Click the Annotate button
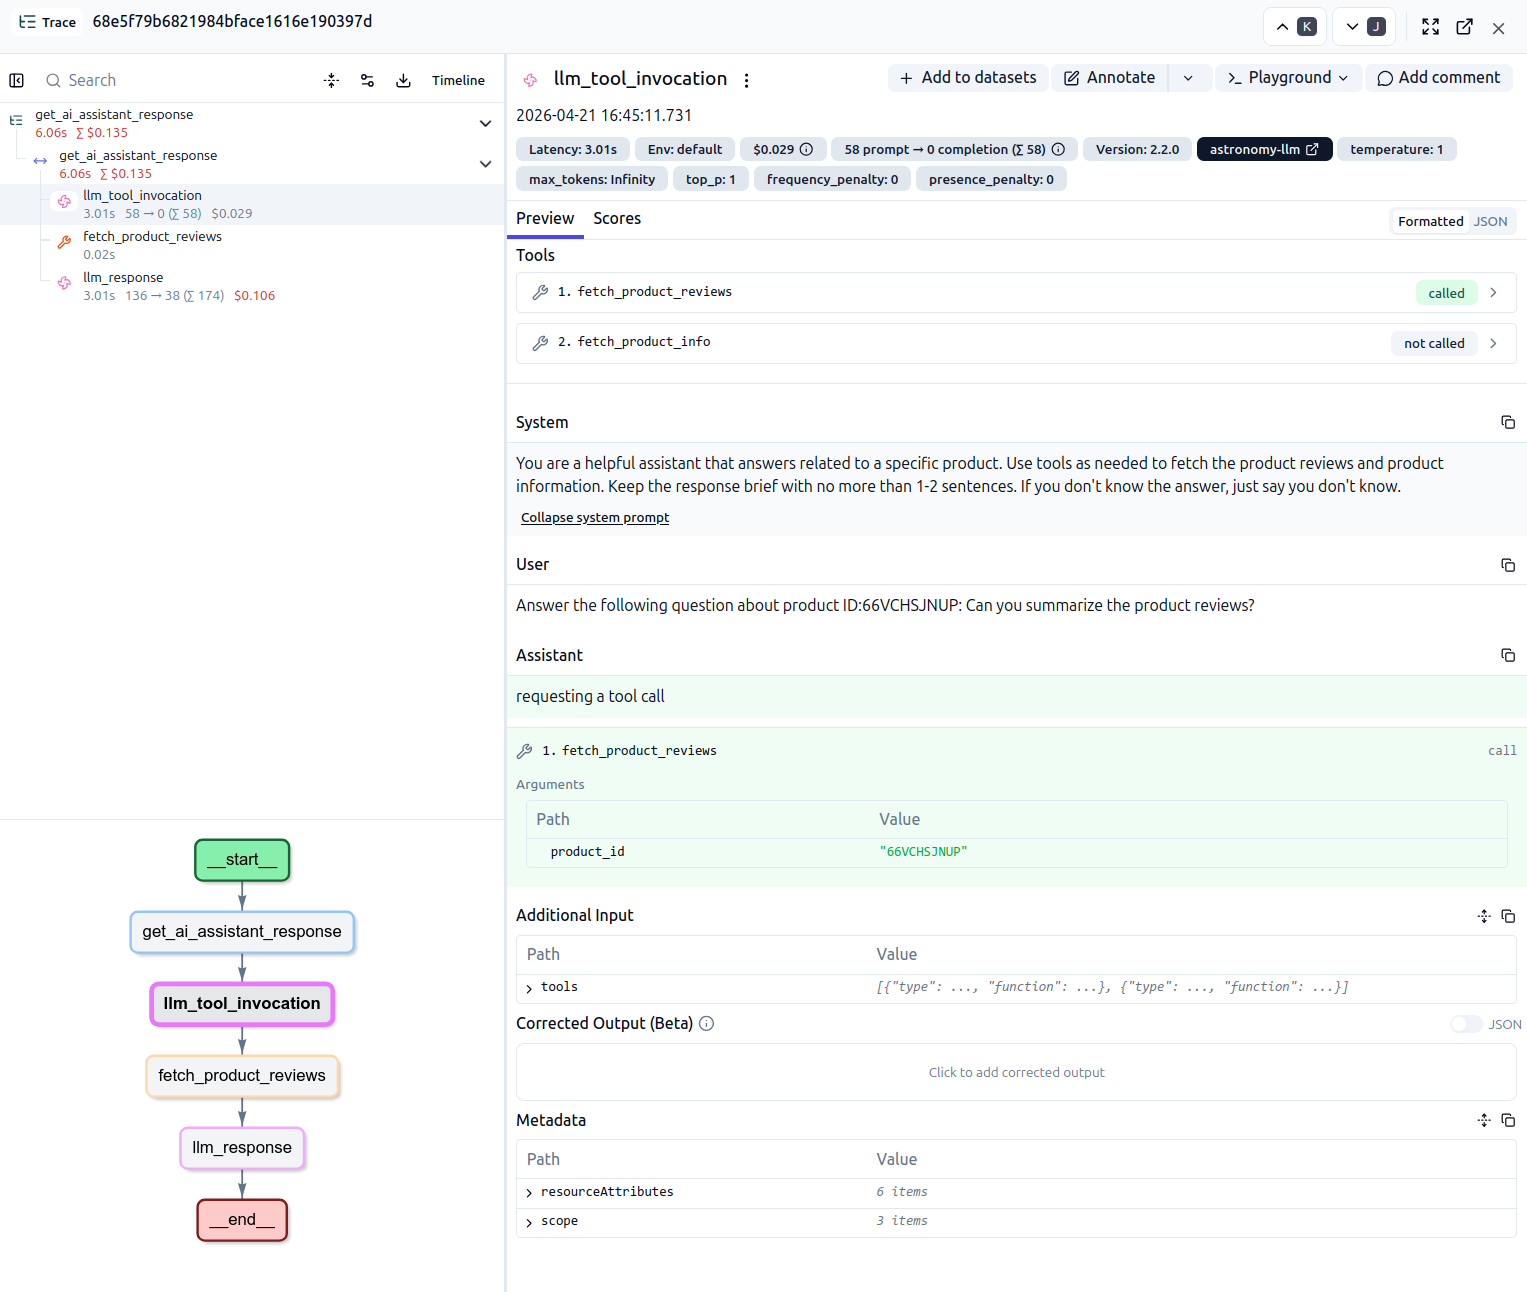The width and height of the screenshot is (1527, 1292). (x=1109, y=78)
